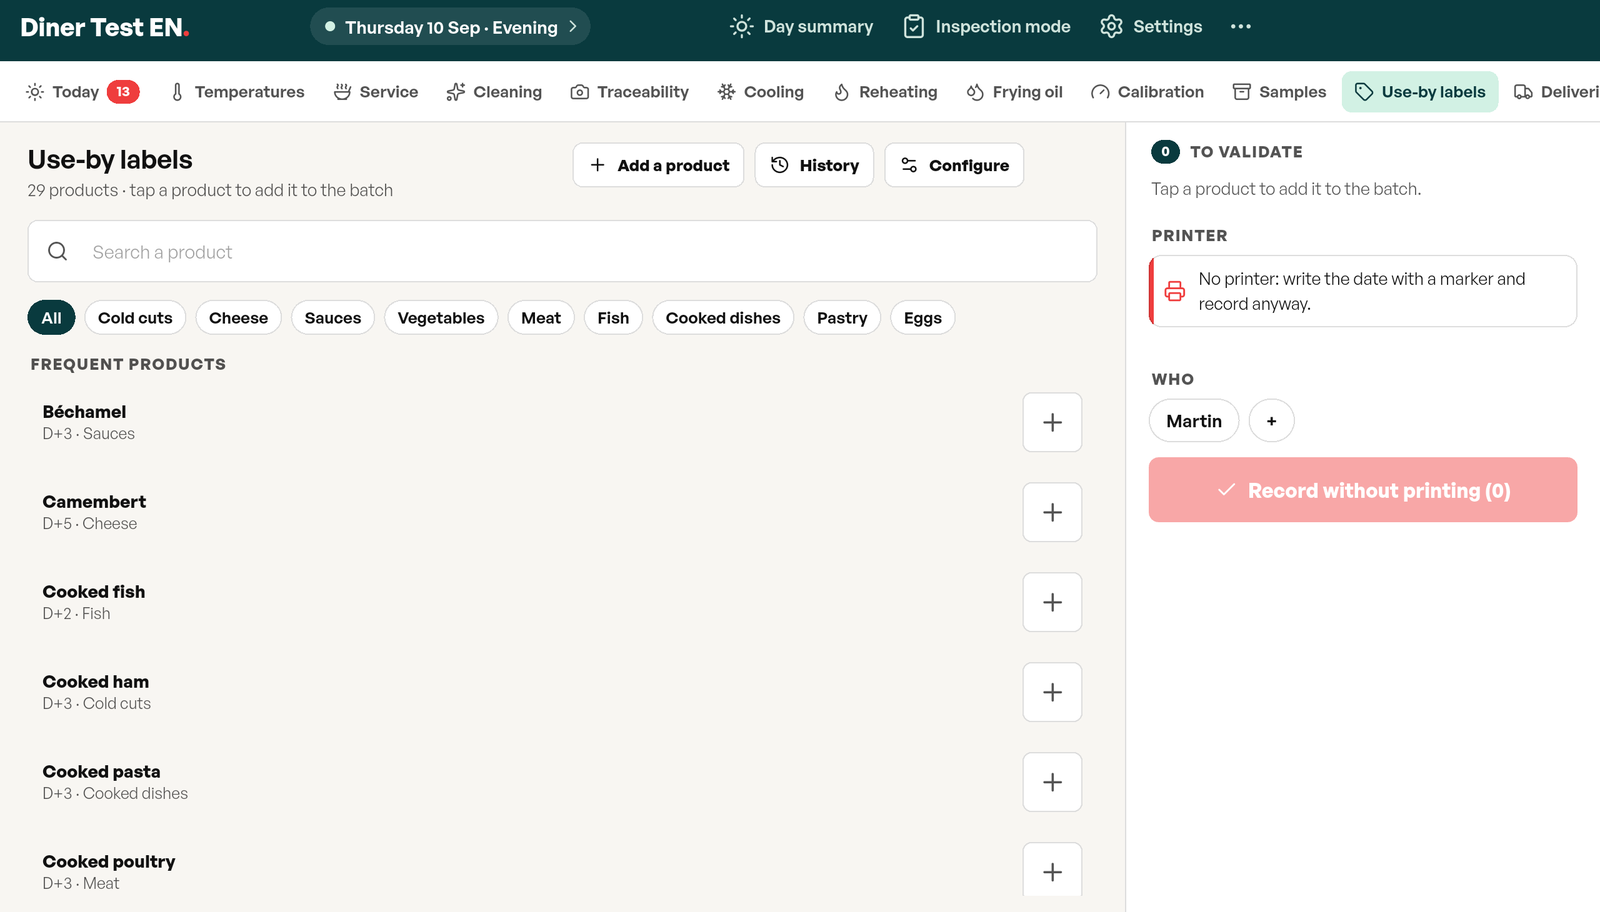Open the Traceability tab
The image size is (1600, 912).
tap(630, 92)
